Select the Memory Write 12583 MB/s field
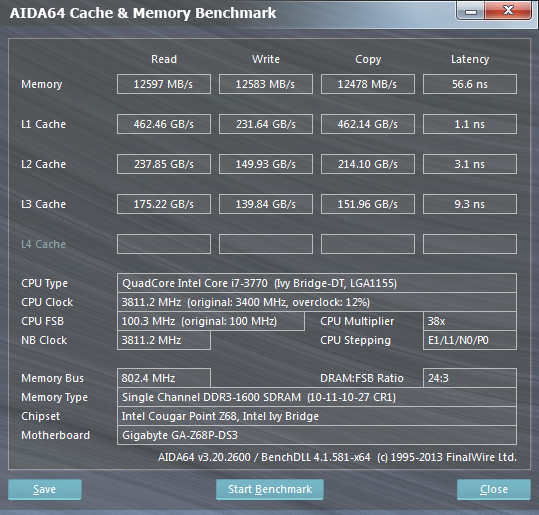This screenshot has height=515, width=539. (x=266, y=84)
